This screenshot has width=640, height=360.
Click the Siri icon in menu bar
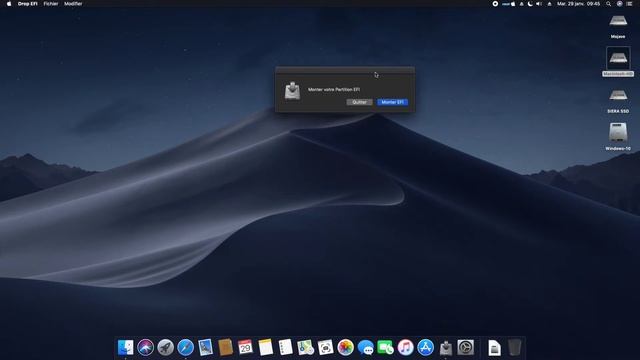(619, 4)
